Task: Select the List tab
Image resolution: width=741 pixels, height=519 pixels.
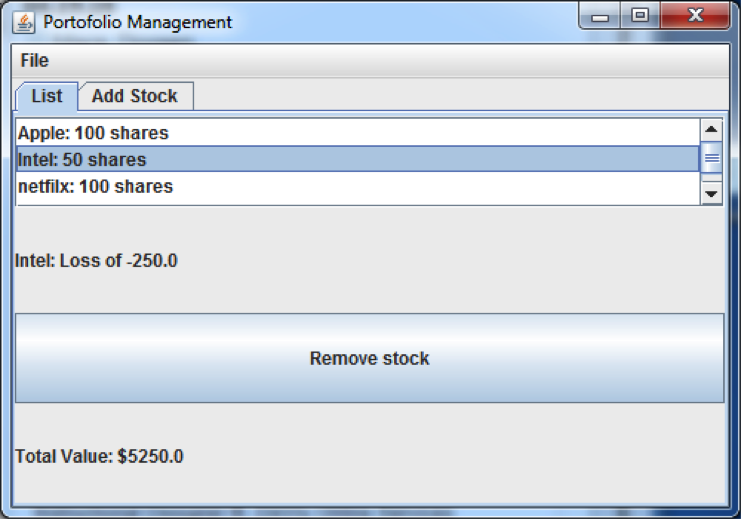Action: (46, 96)
